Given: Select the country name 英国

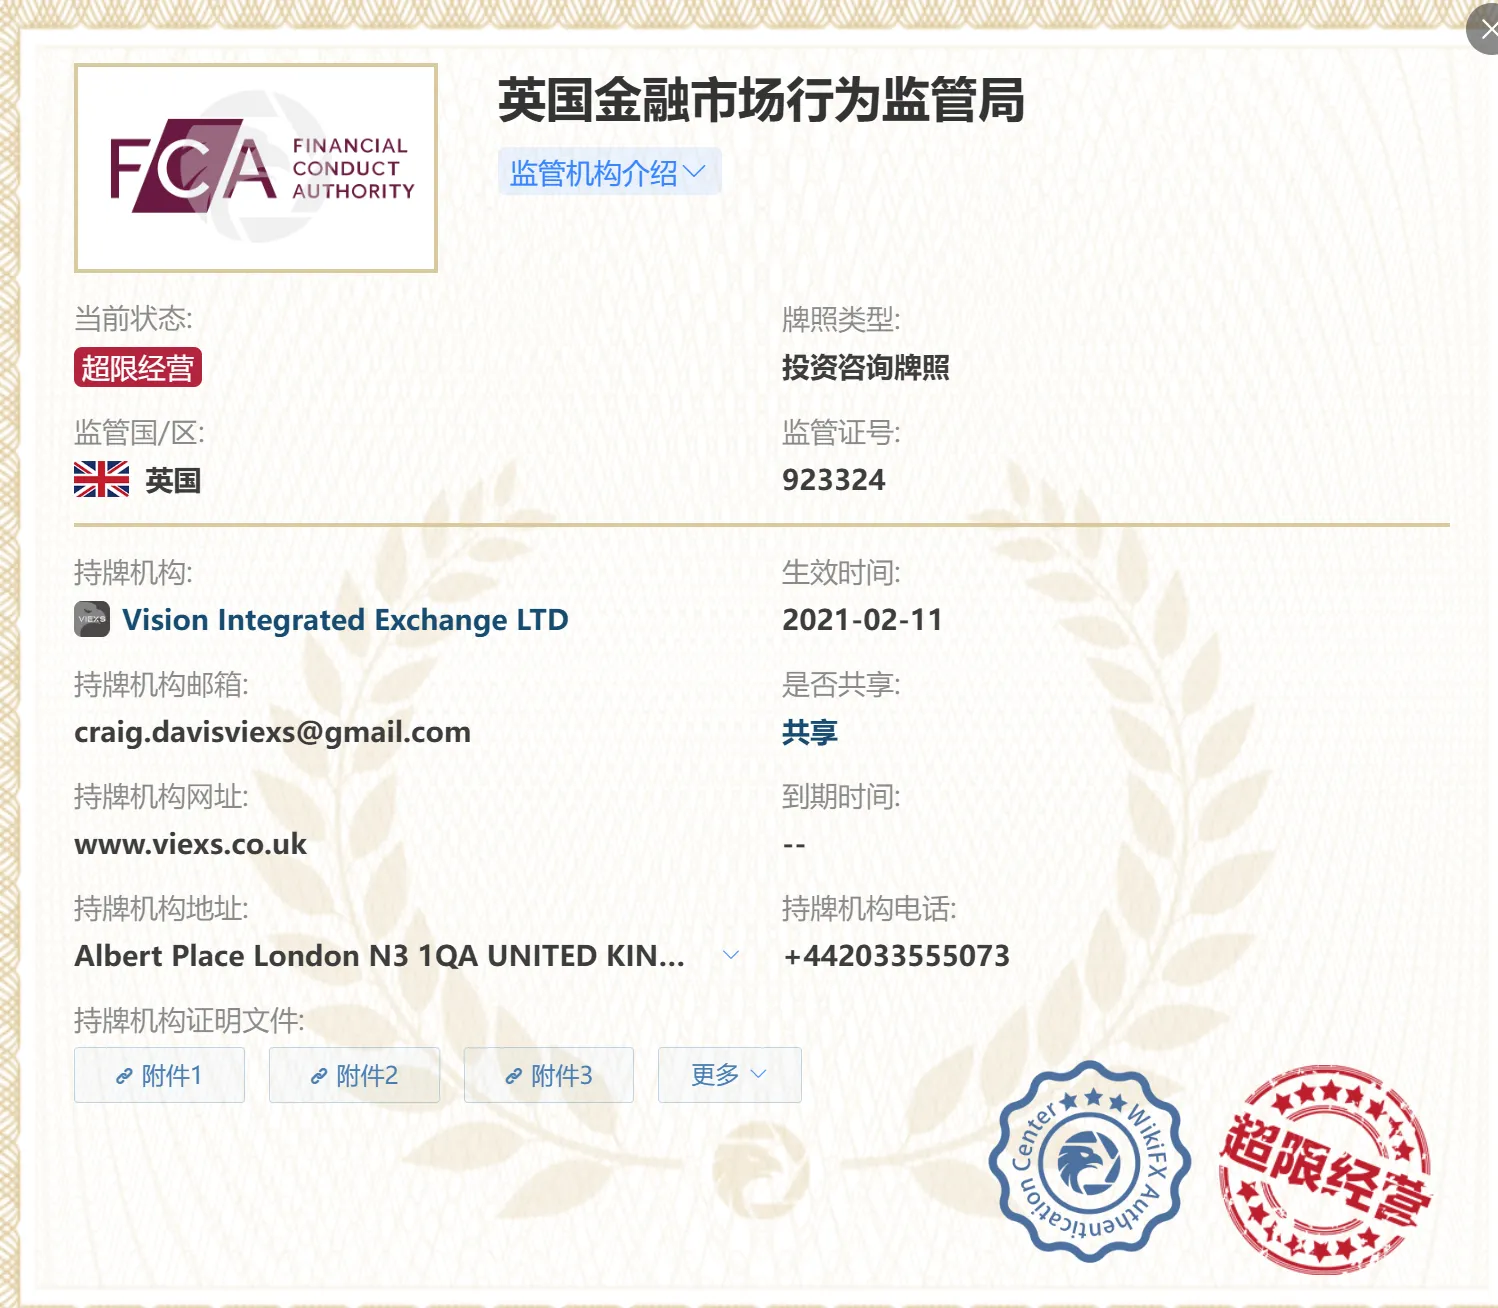Looking at the screenshot, I should pos(173,480).
